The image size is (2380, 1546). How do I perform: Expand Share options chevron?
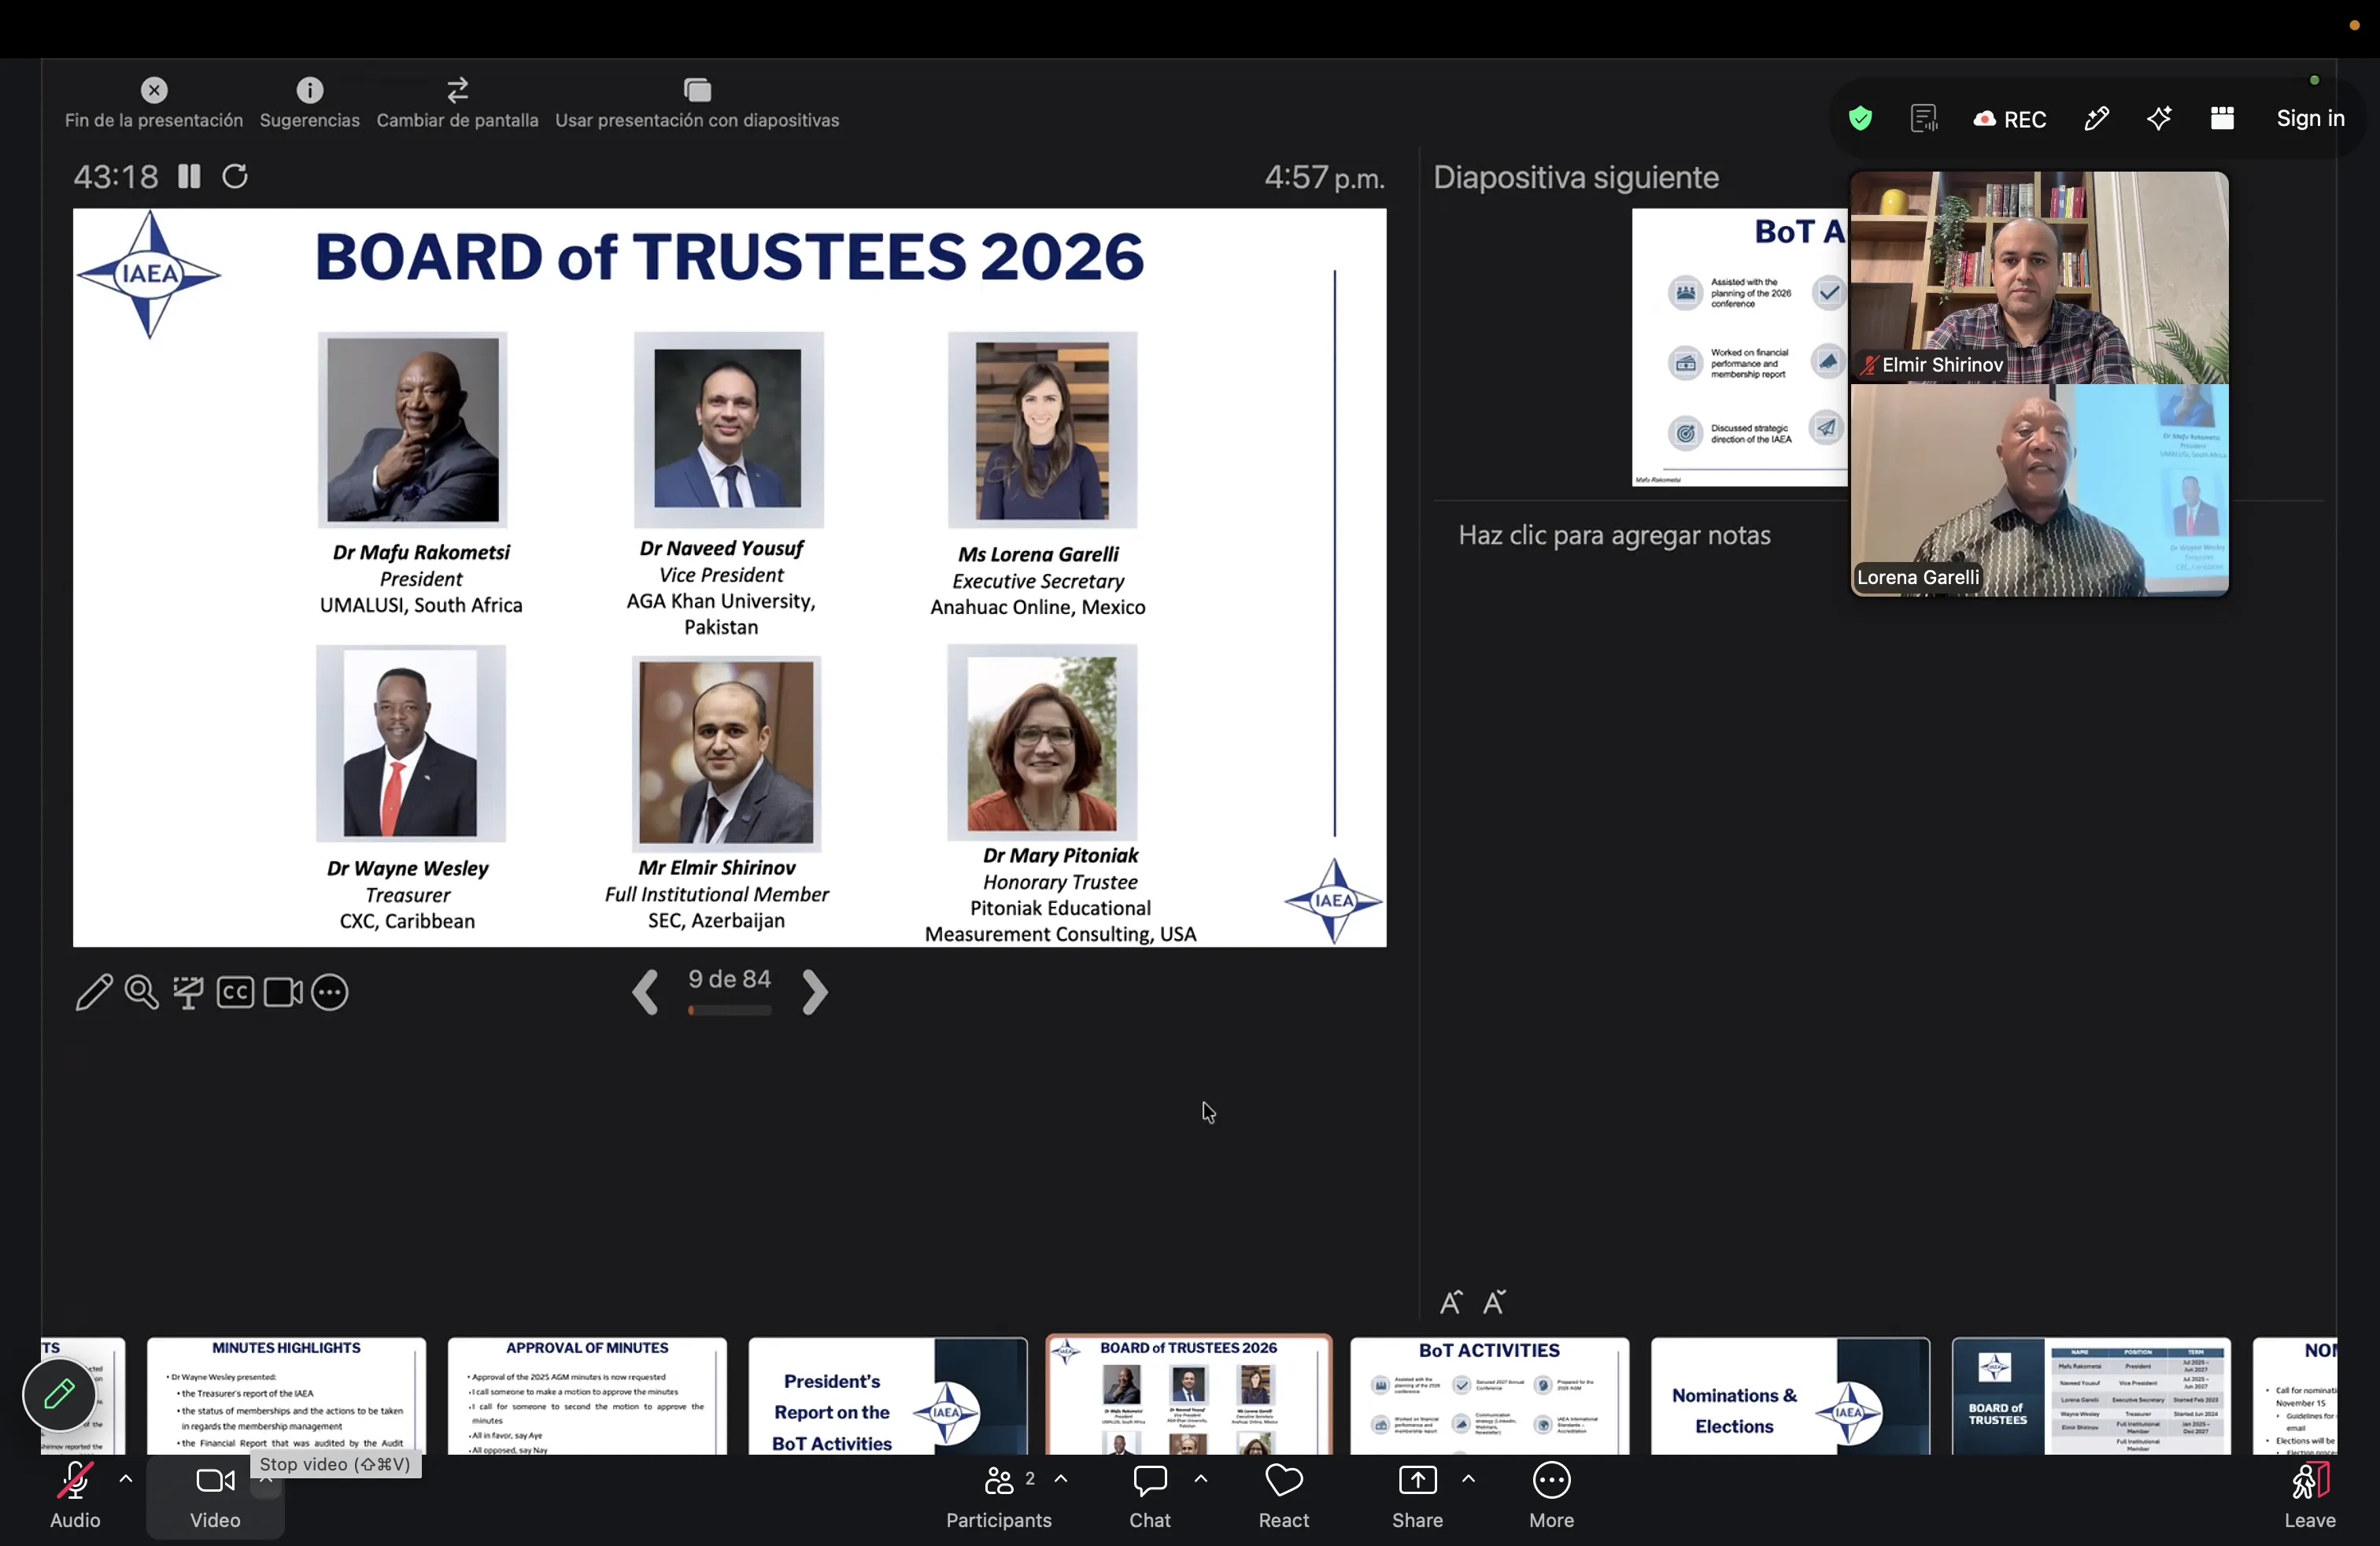[x=1468, y=1478]
